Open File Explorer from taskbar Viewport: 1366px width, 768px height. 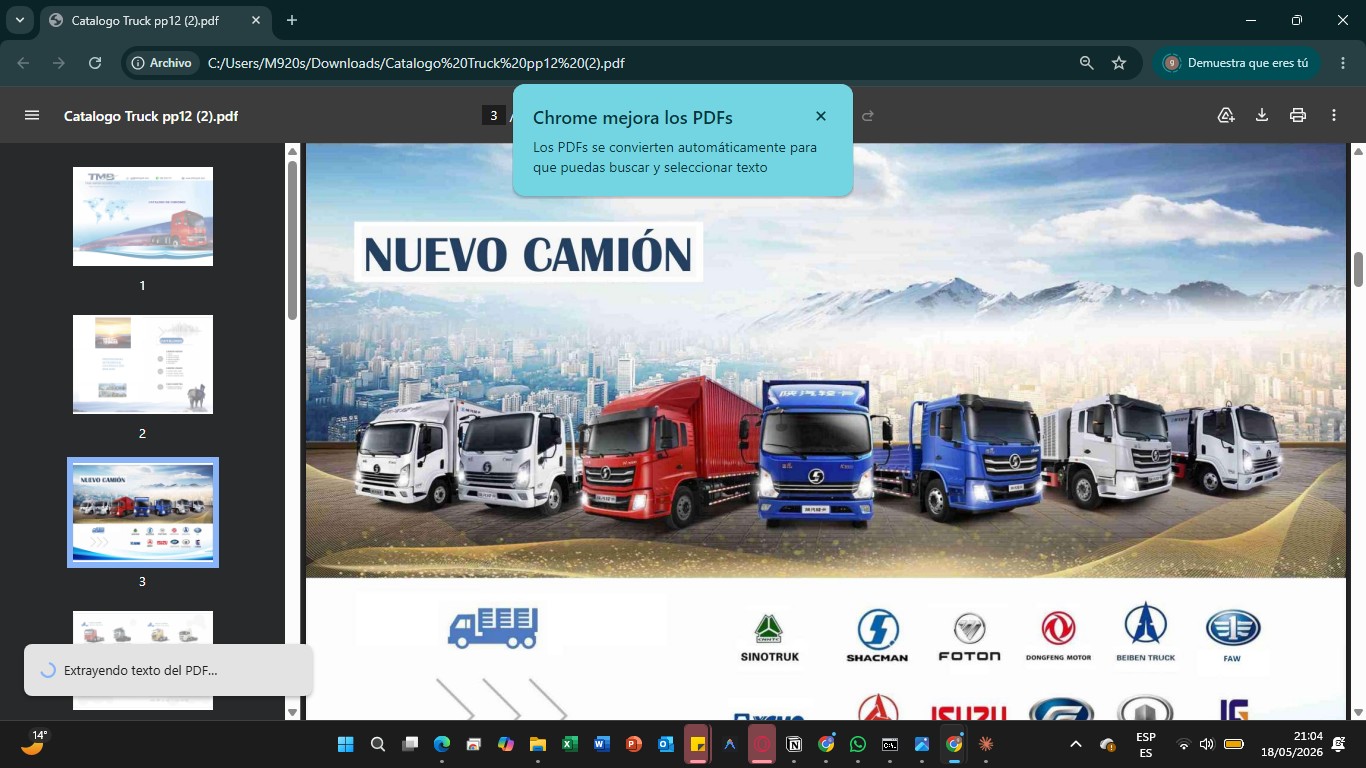538,744
